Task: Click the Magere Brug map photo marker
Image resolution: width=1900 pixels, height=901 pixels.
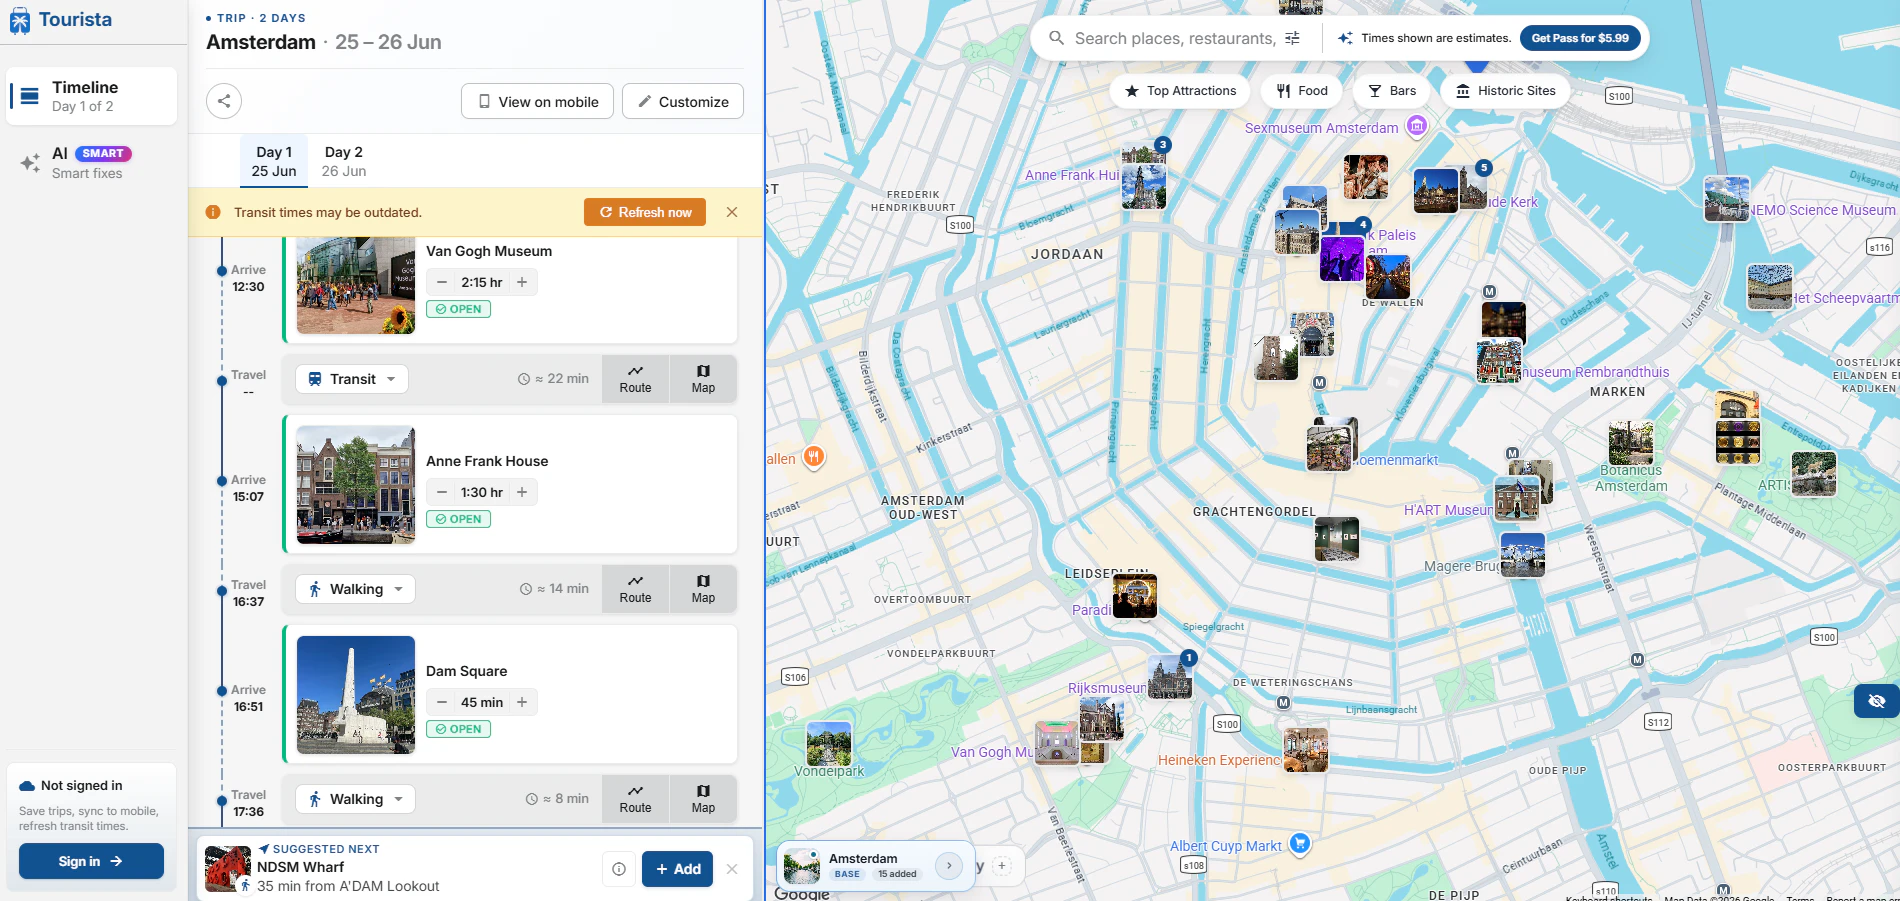Action: coord(1523,555)
